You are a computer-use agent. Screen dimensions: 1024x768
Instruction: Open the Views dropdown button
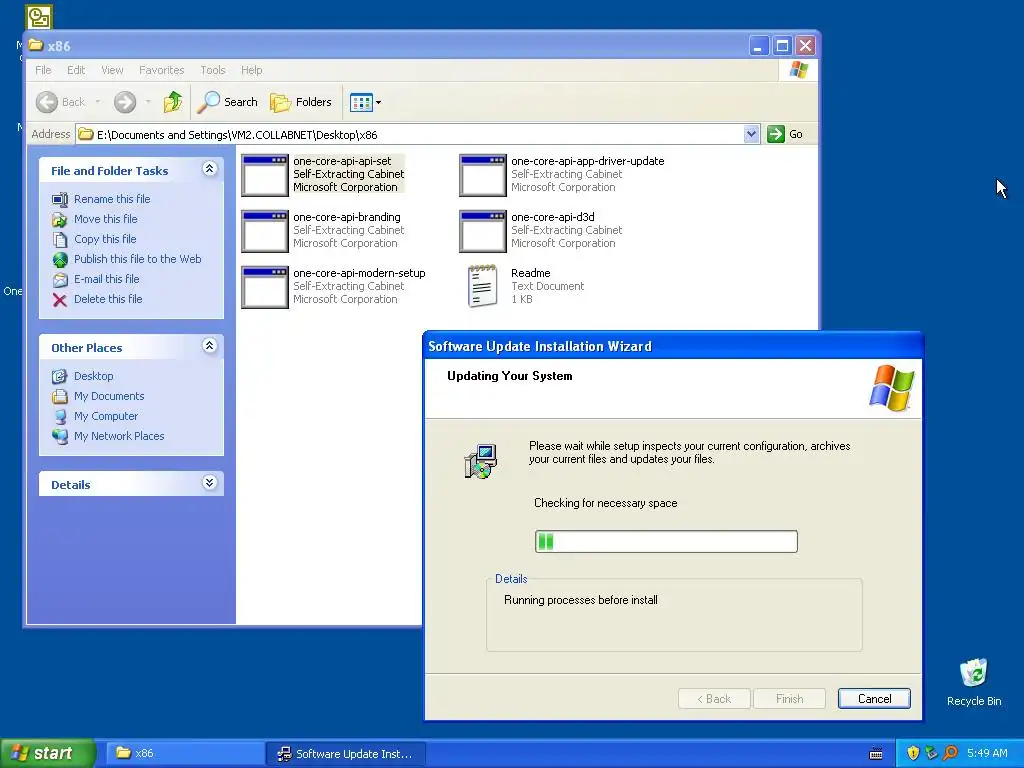click(x=365, y=102)
